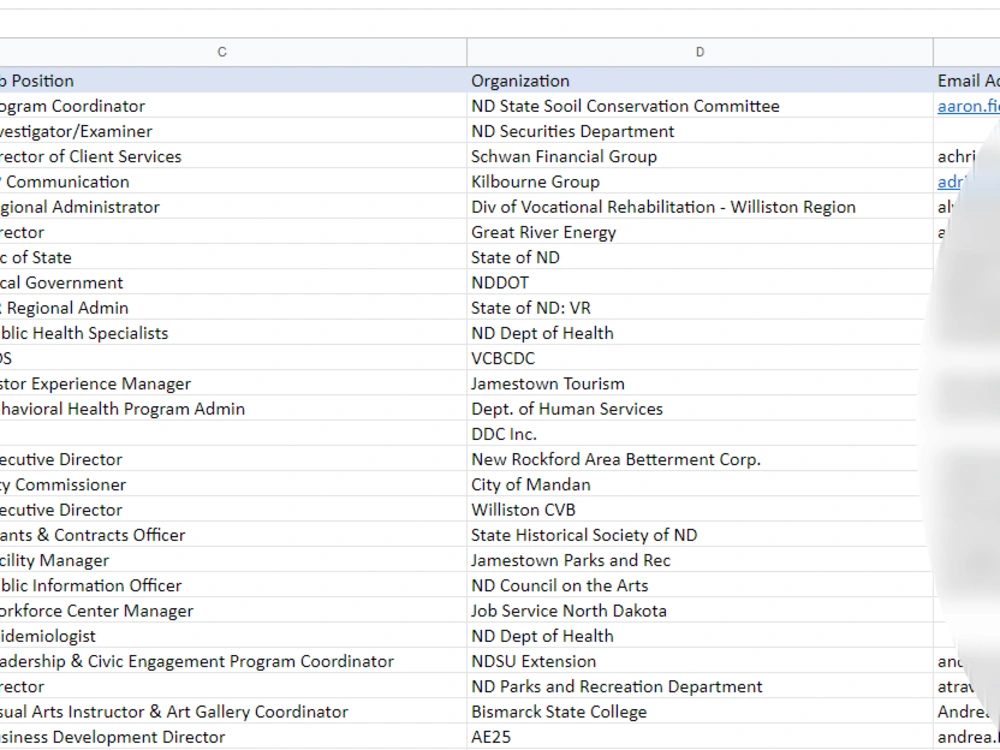Select Div of Vocational Rehabilitation - Williston Region cell
Image resolution: width=1000 pixels, height=750 pixels.
(x=700, y=207)
